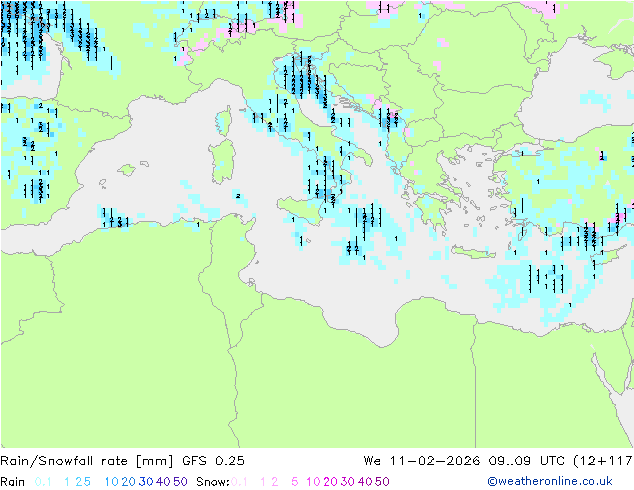The width and height of the screenshot is (634, 490).
Task: Click the island of Sardinia on map
Action: [x=222, y=162]
